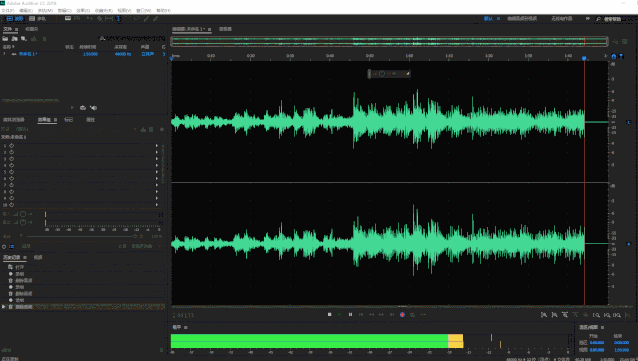638x361 pixels.
Task: Toggle power for effects rack slot 10
Action: coord(12,205)
